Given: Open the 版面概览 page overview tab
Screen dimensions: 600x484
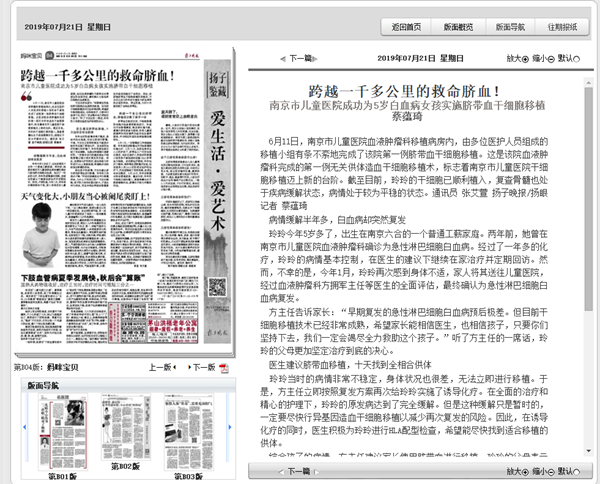Looking at the screenshot, I should pyautogui.click(x=459, y=27).
